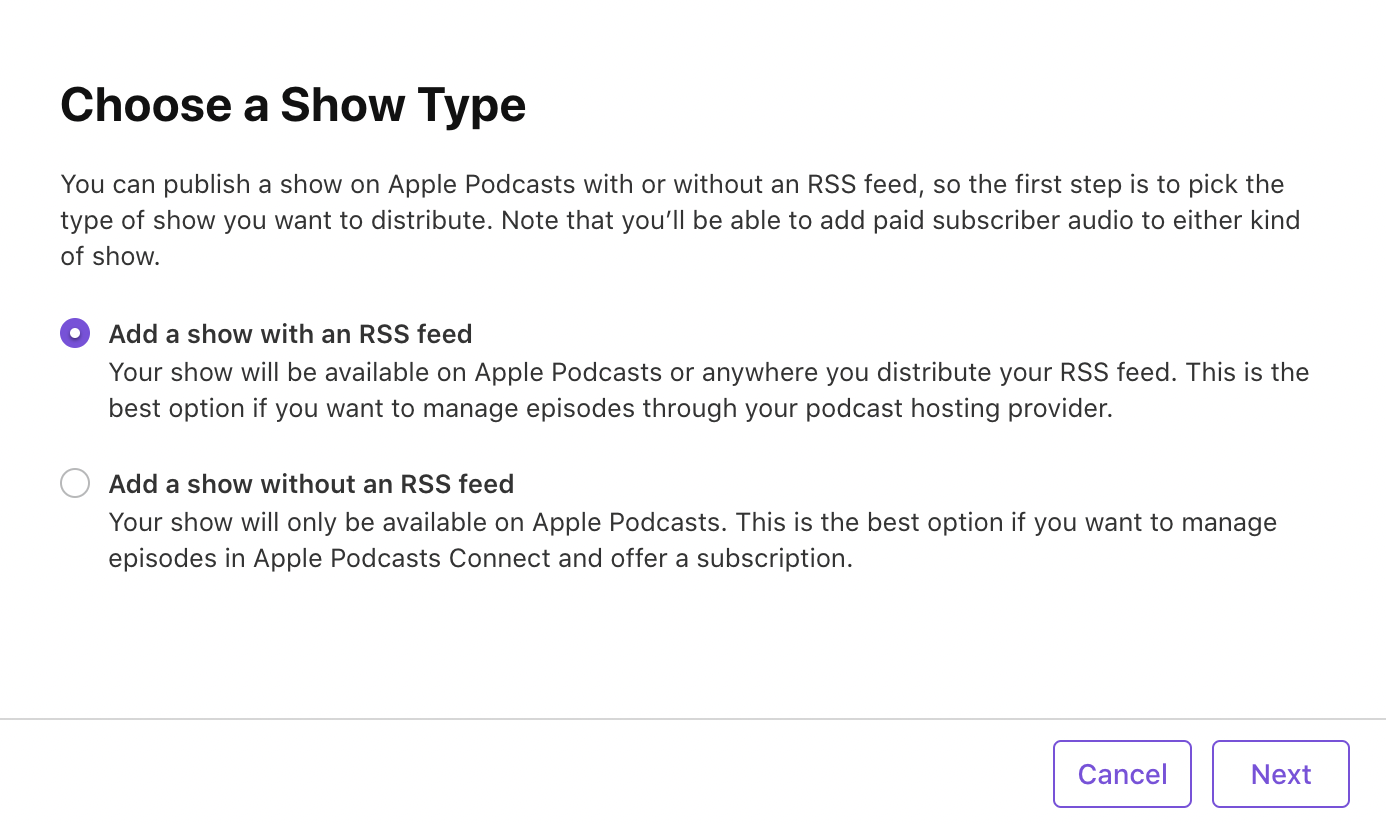Click the 'Choose a Show Type' heading
The image size is (1386, 824).
coord(294,104)
